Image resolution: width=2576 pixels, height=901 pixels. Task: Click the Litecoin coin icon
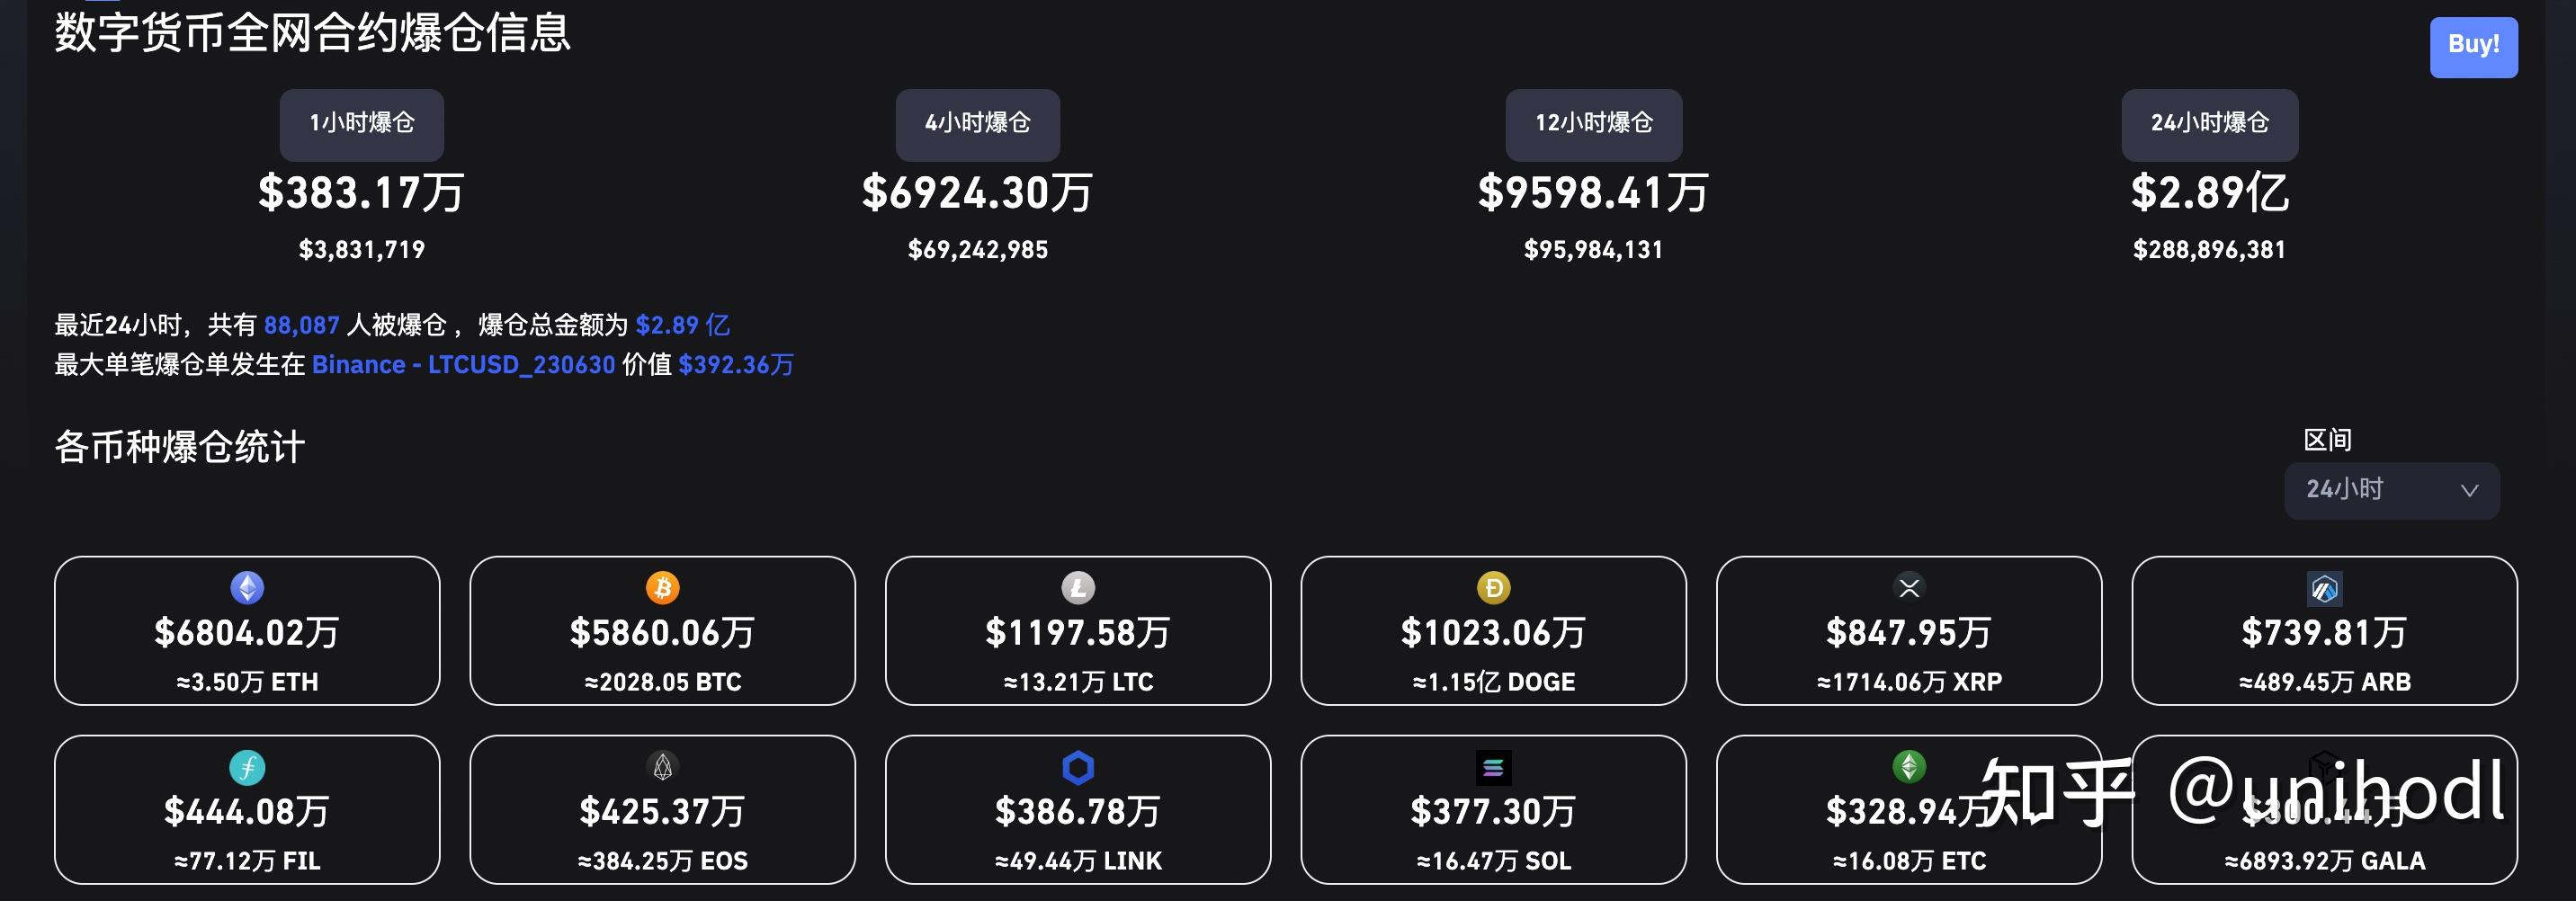pyautogui.click(x=1078, y=587)
